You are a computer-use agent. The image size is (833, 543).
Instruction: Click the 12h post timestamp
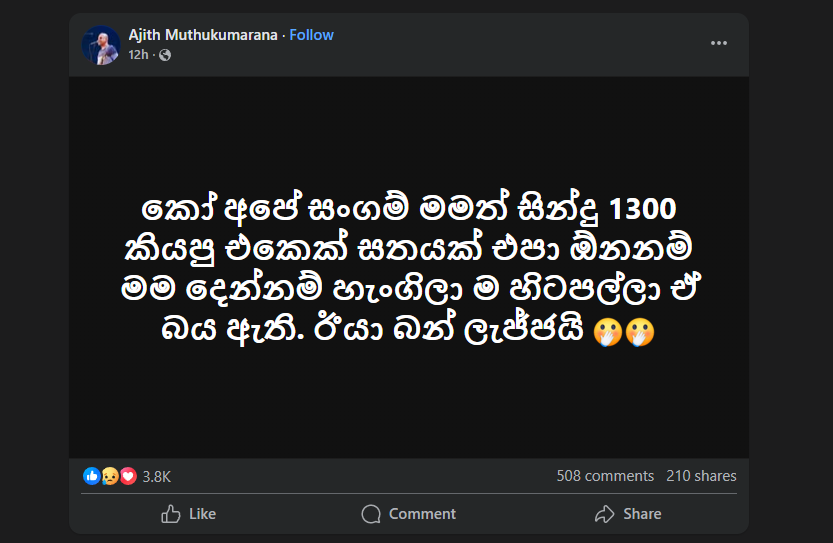[138, 55]
